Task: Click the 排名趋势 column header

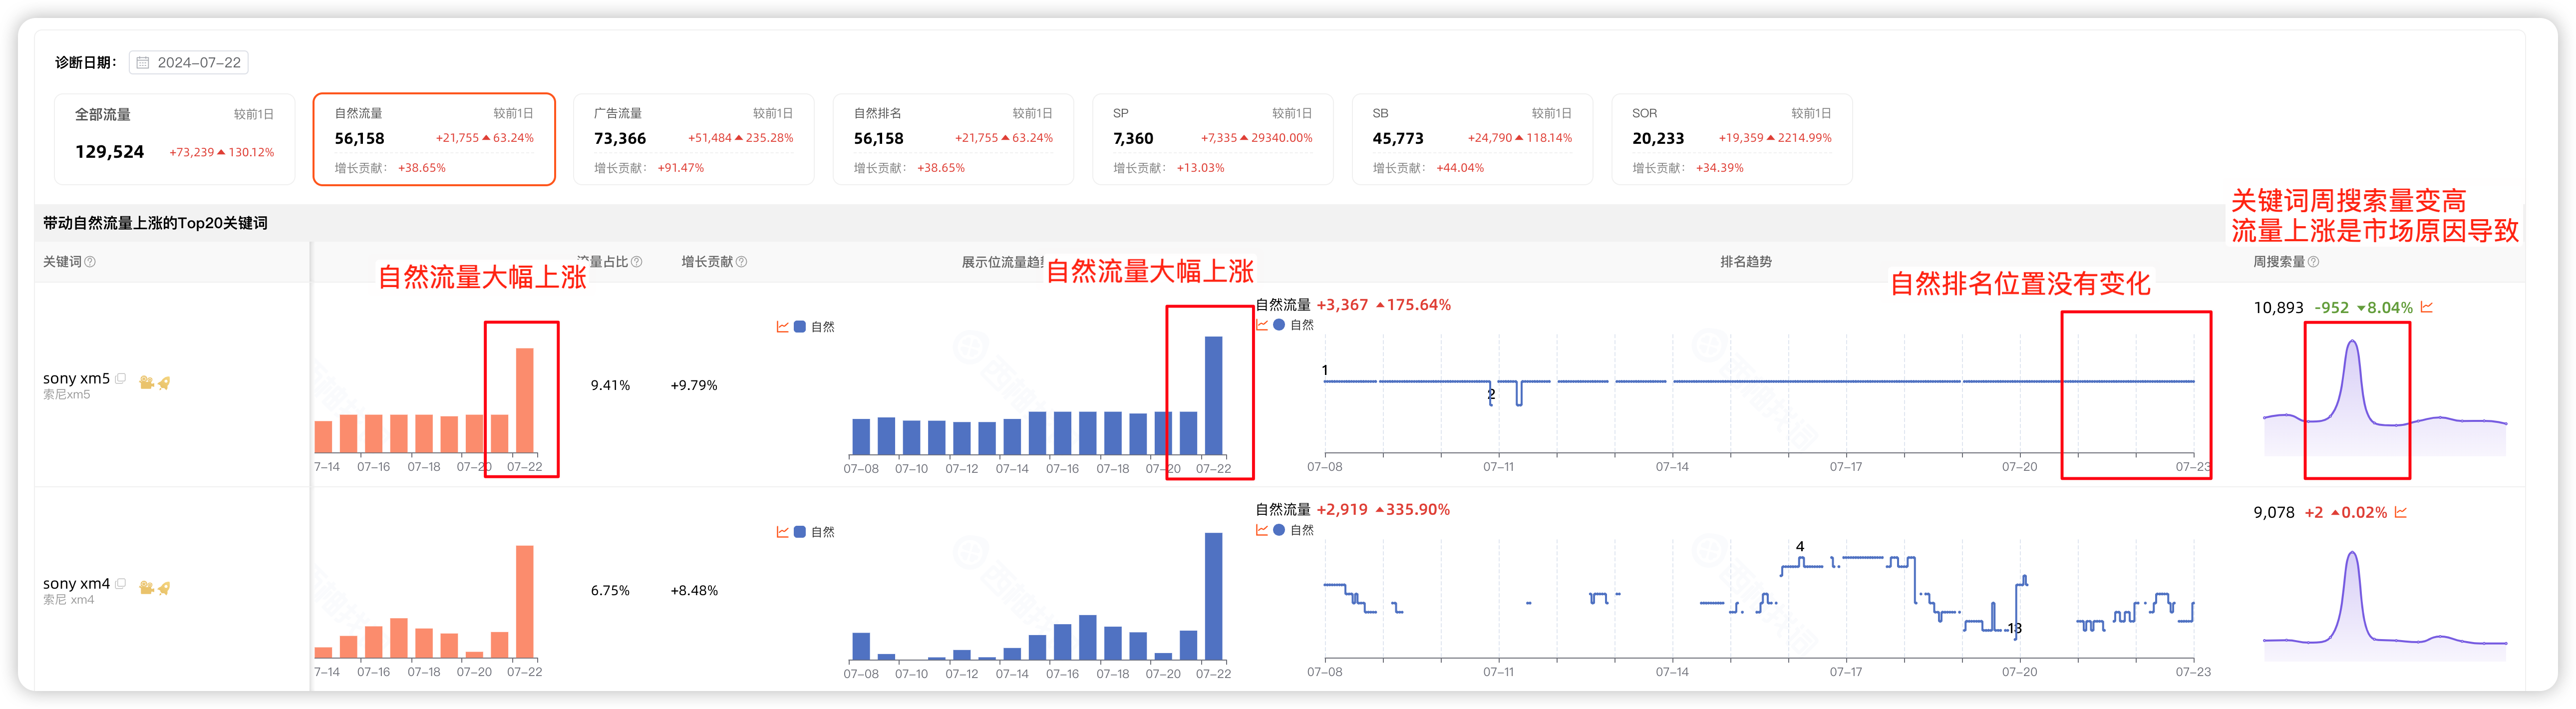Action: [1745, 262]
